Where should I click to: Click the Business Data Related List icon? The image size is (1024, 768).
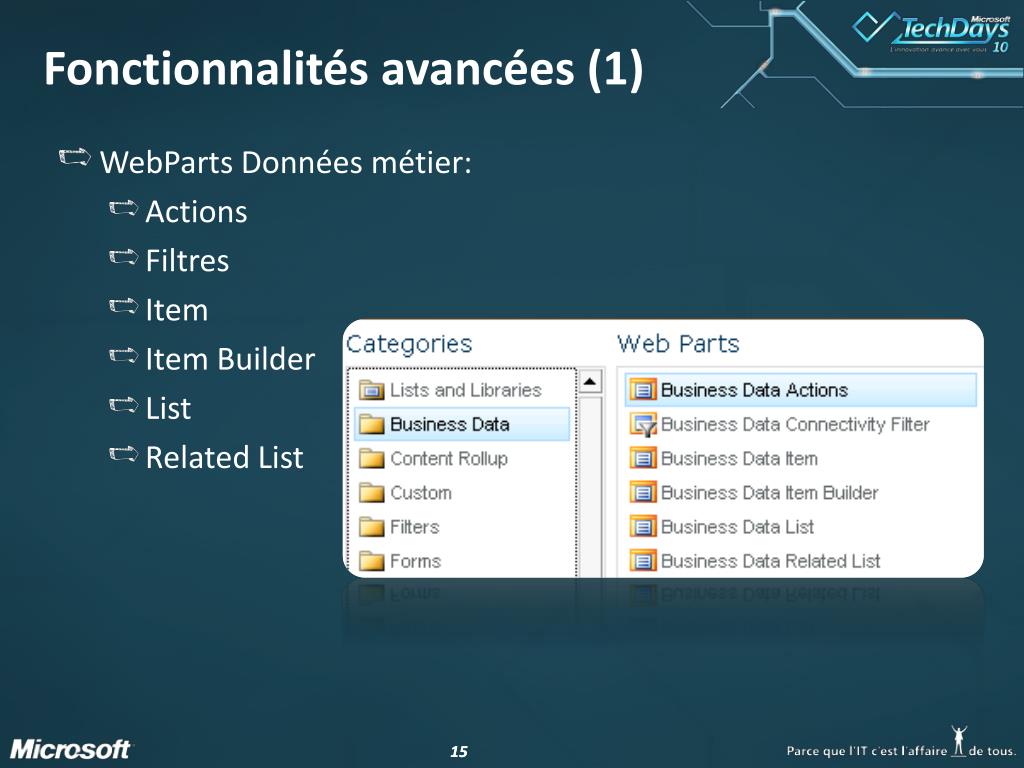pos(643,561)
